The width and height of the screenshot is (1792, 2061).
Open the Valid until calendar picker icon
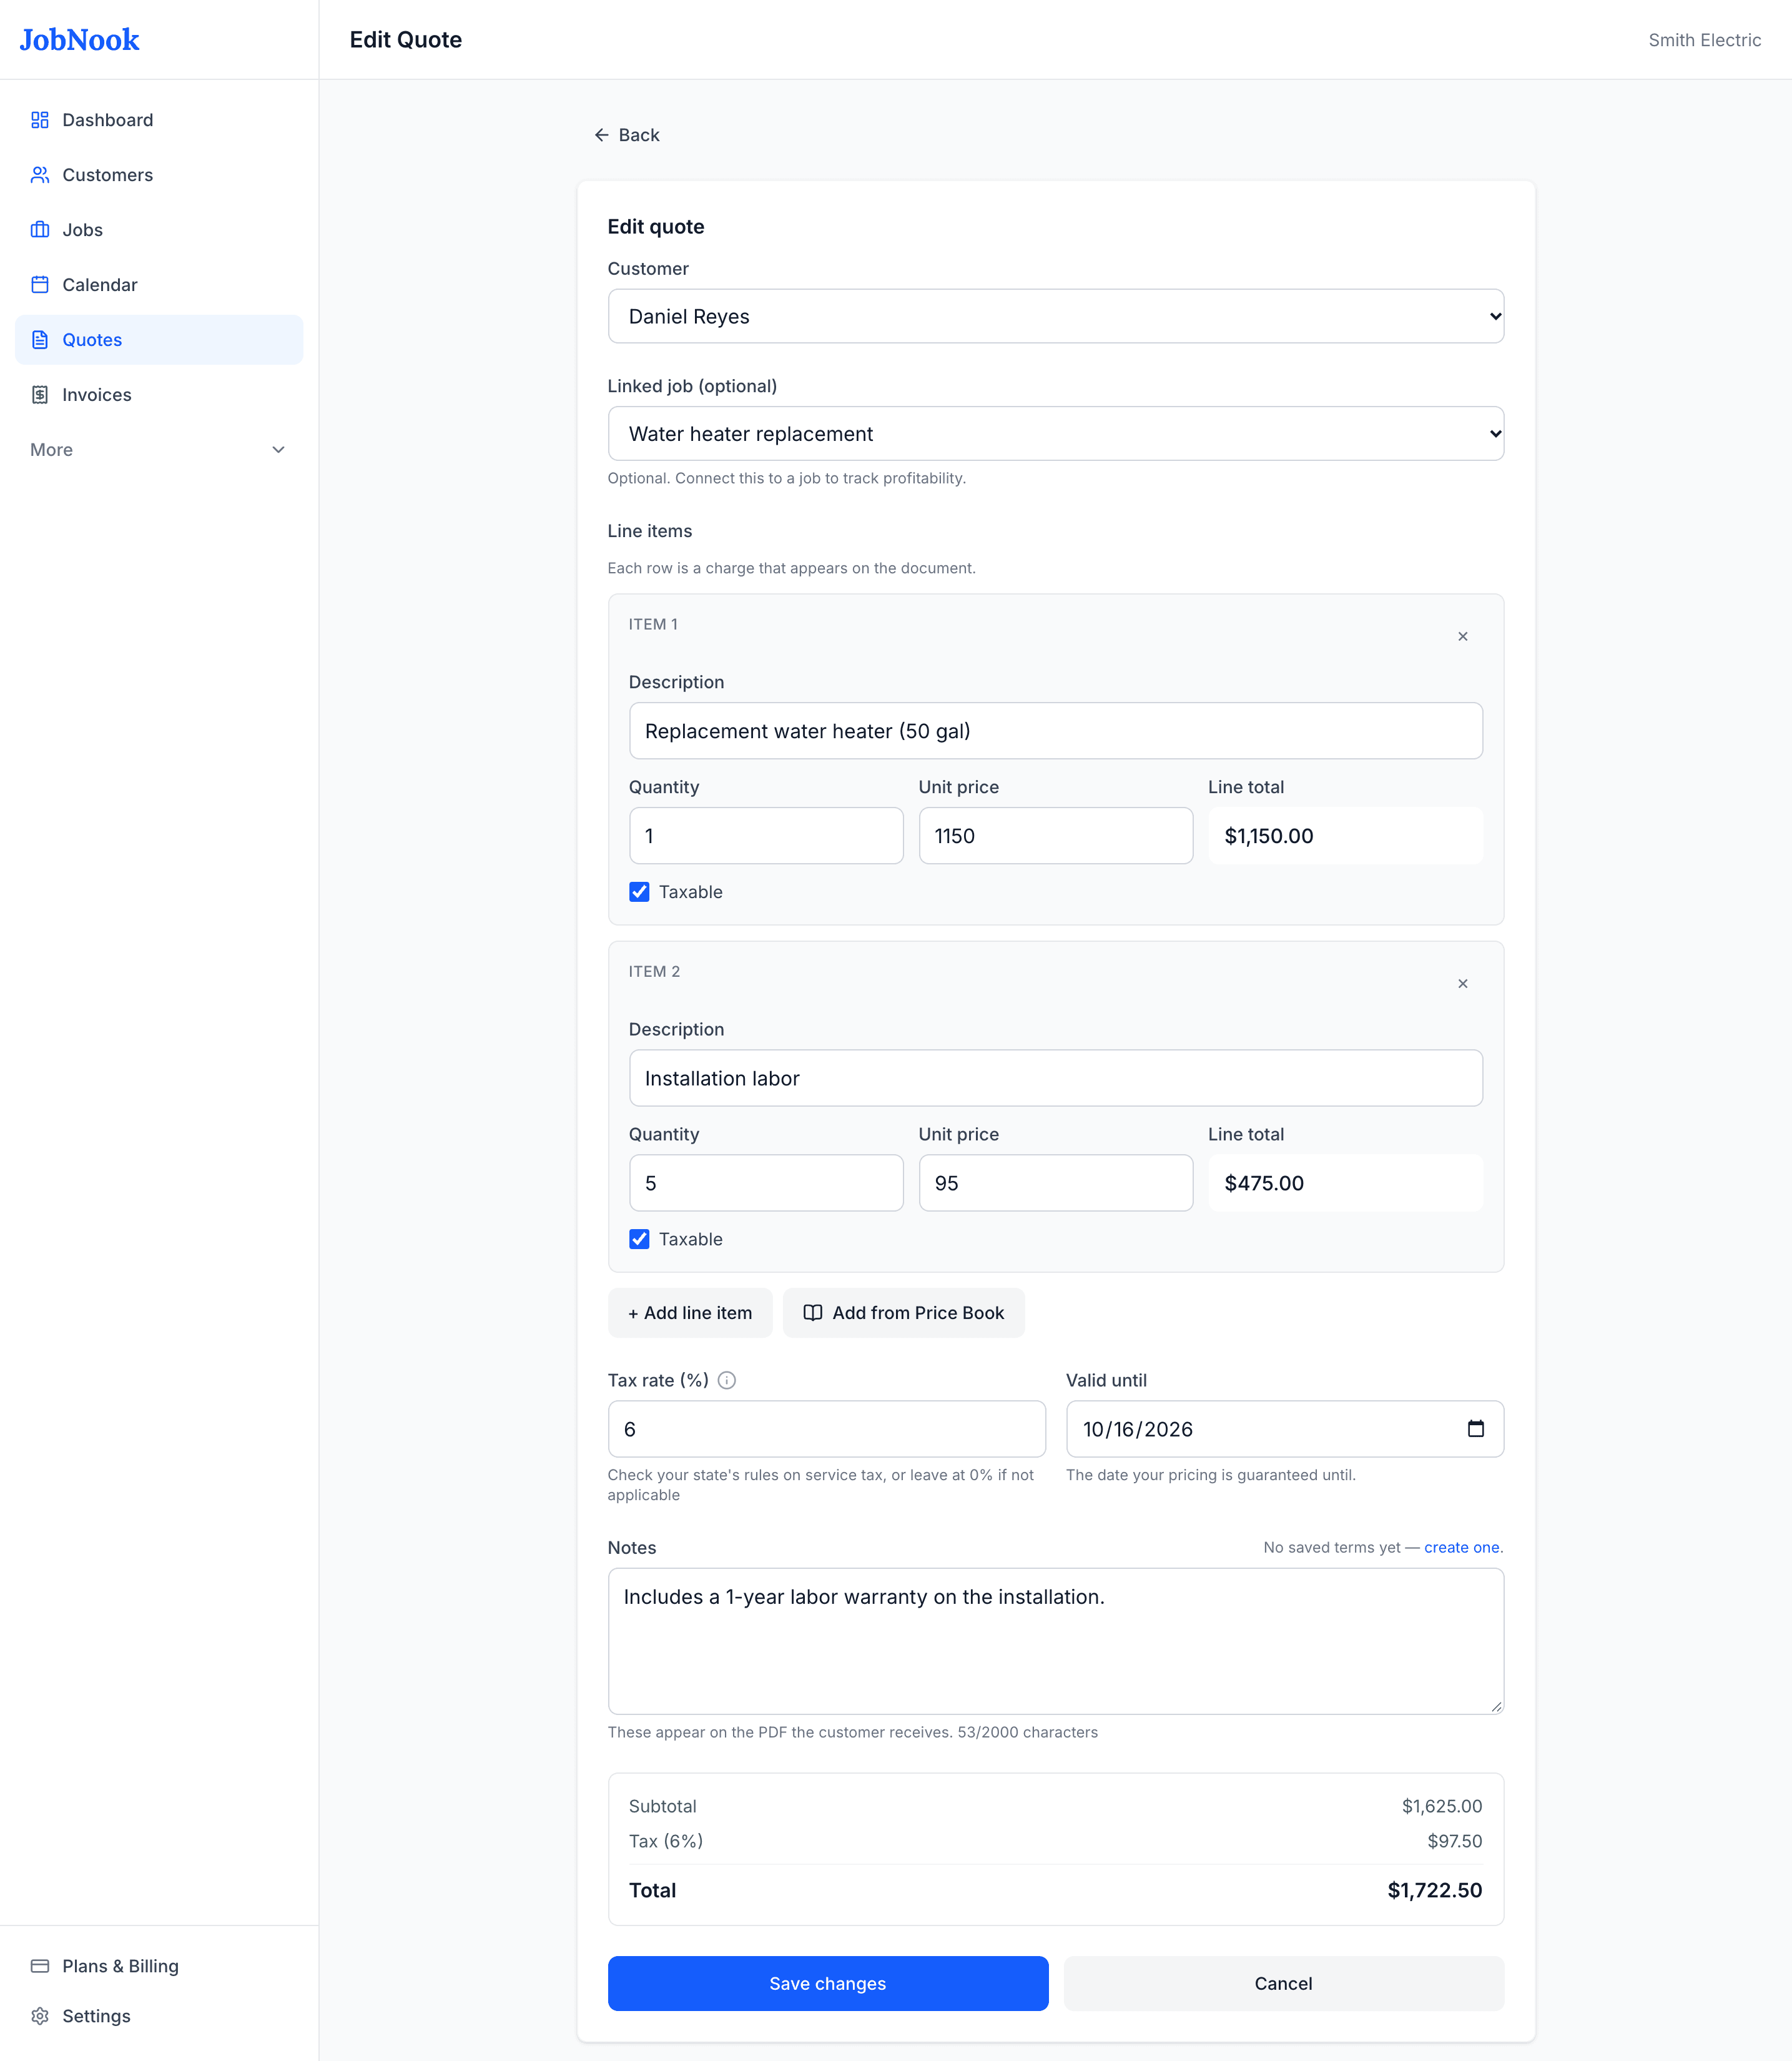click(1475, 1429)
